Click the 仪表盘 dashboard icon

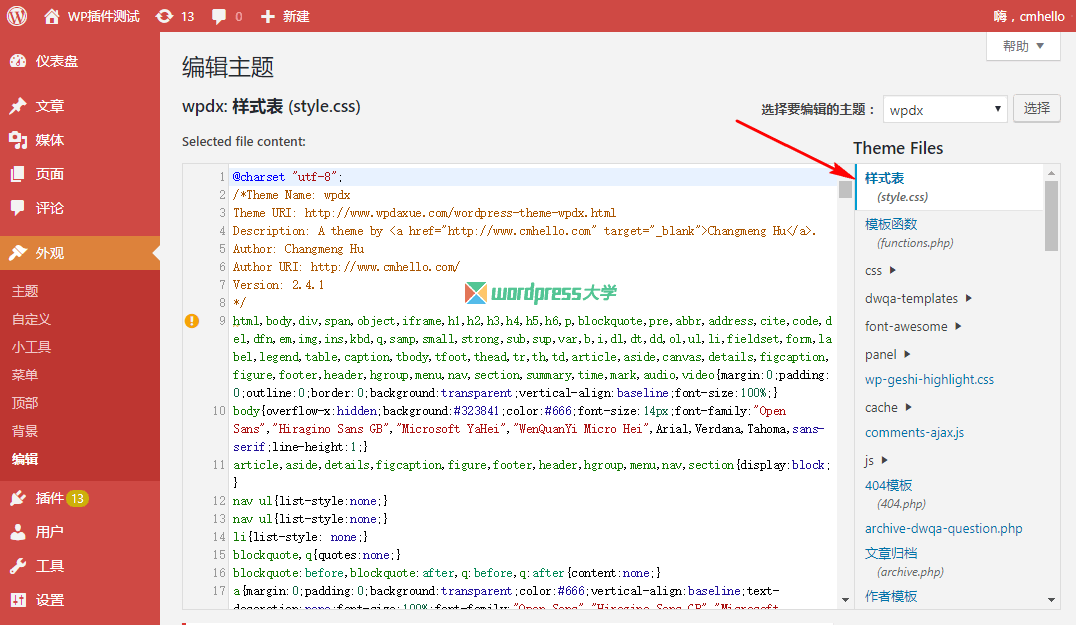tap(18, 61)
